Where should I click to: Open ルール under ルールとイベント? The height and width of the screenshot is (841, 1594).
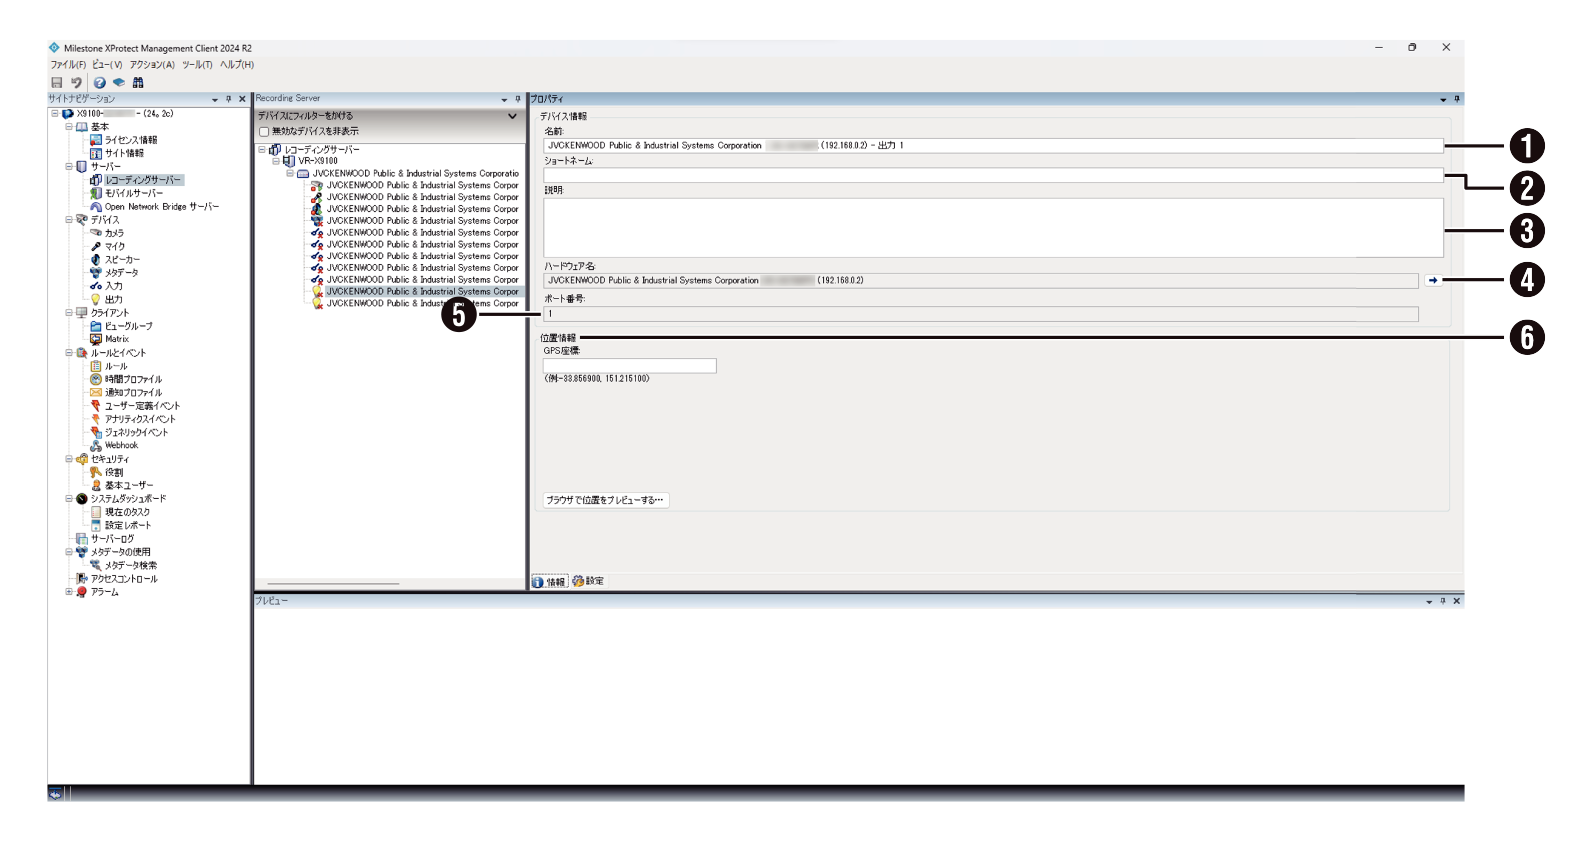pos(116,366)
